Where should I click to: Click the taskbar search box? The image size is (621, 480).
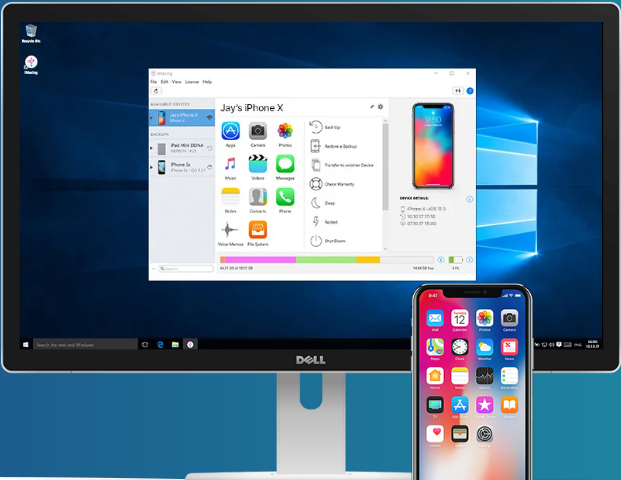[x=86, y=345]
